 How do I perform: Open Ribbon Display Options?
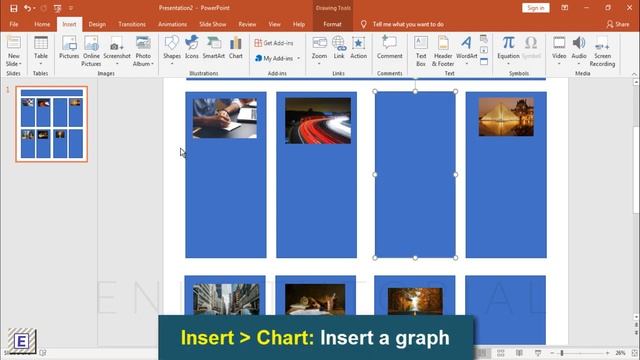pos(564,8)
